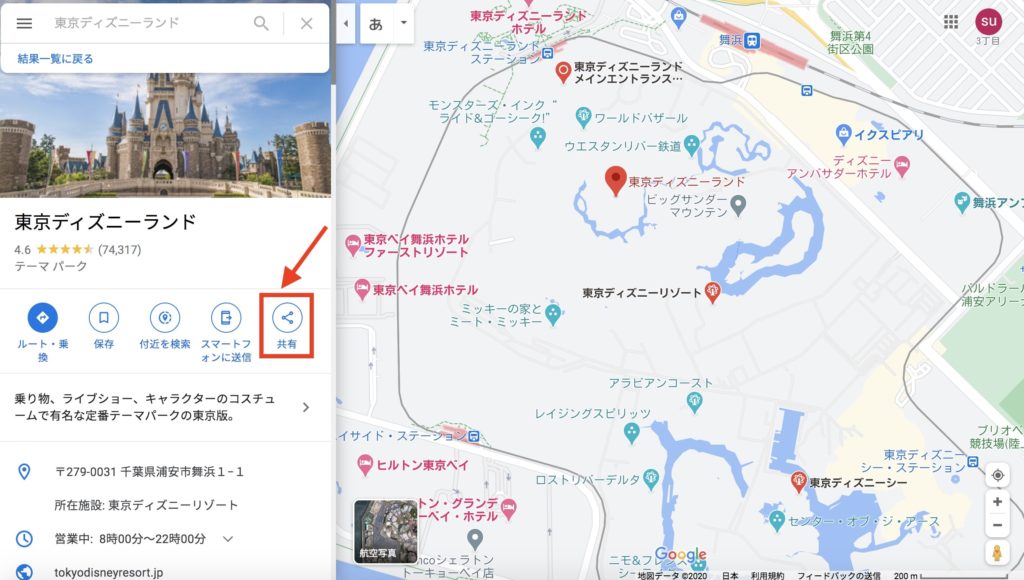Click 東京ディズニーリゾート map pin
This screenshot has height=580, width=1024.
[712, 292]
